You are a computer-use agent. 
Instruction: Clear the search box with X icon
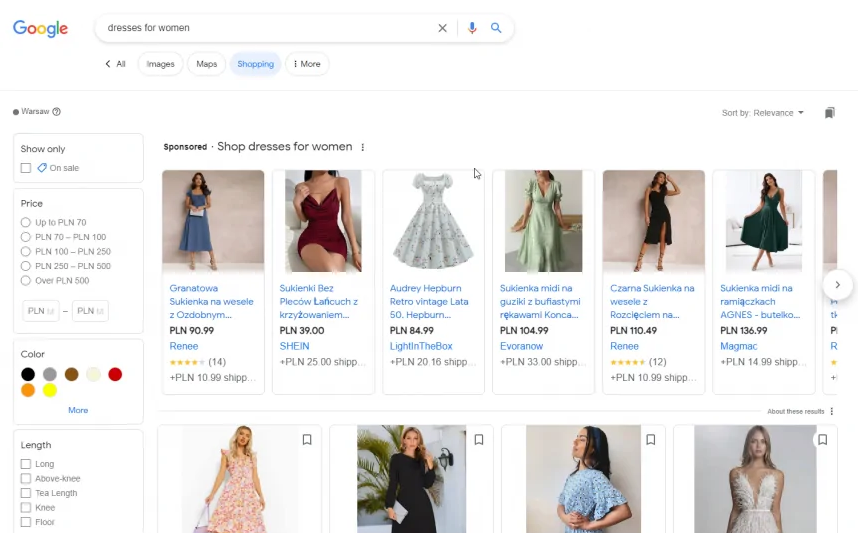442,28
